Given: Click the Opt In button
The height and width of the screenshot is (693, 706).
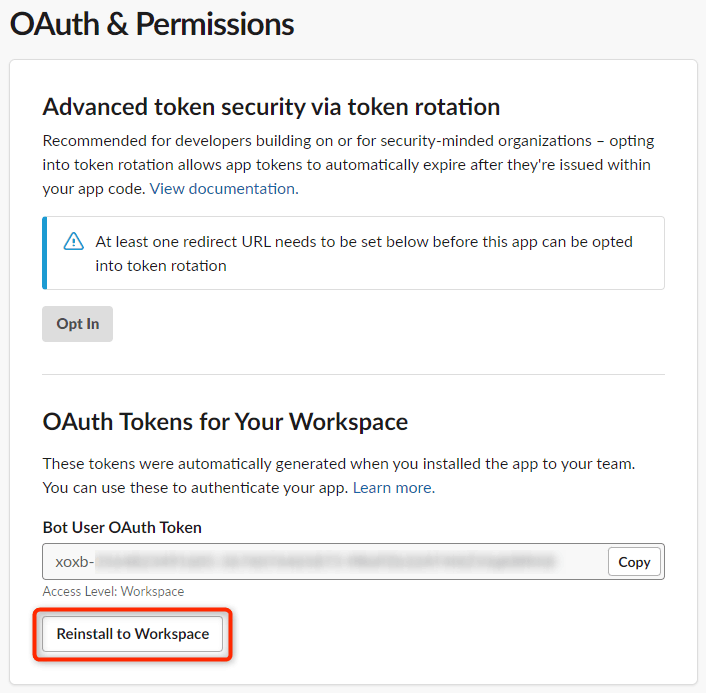Looking at the screenshot, I should [77, 324].
